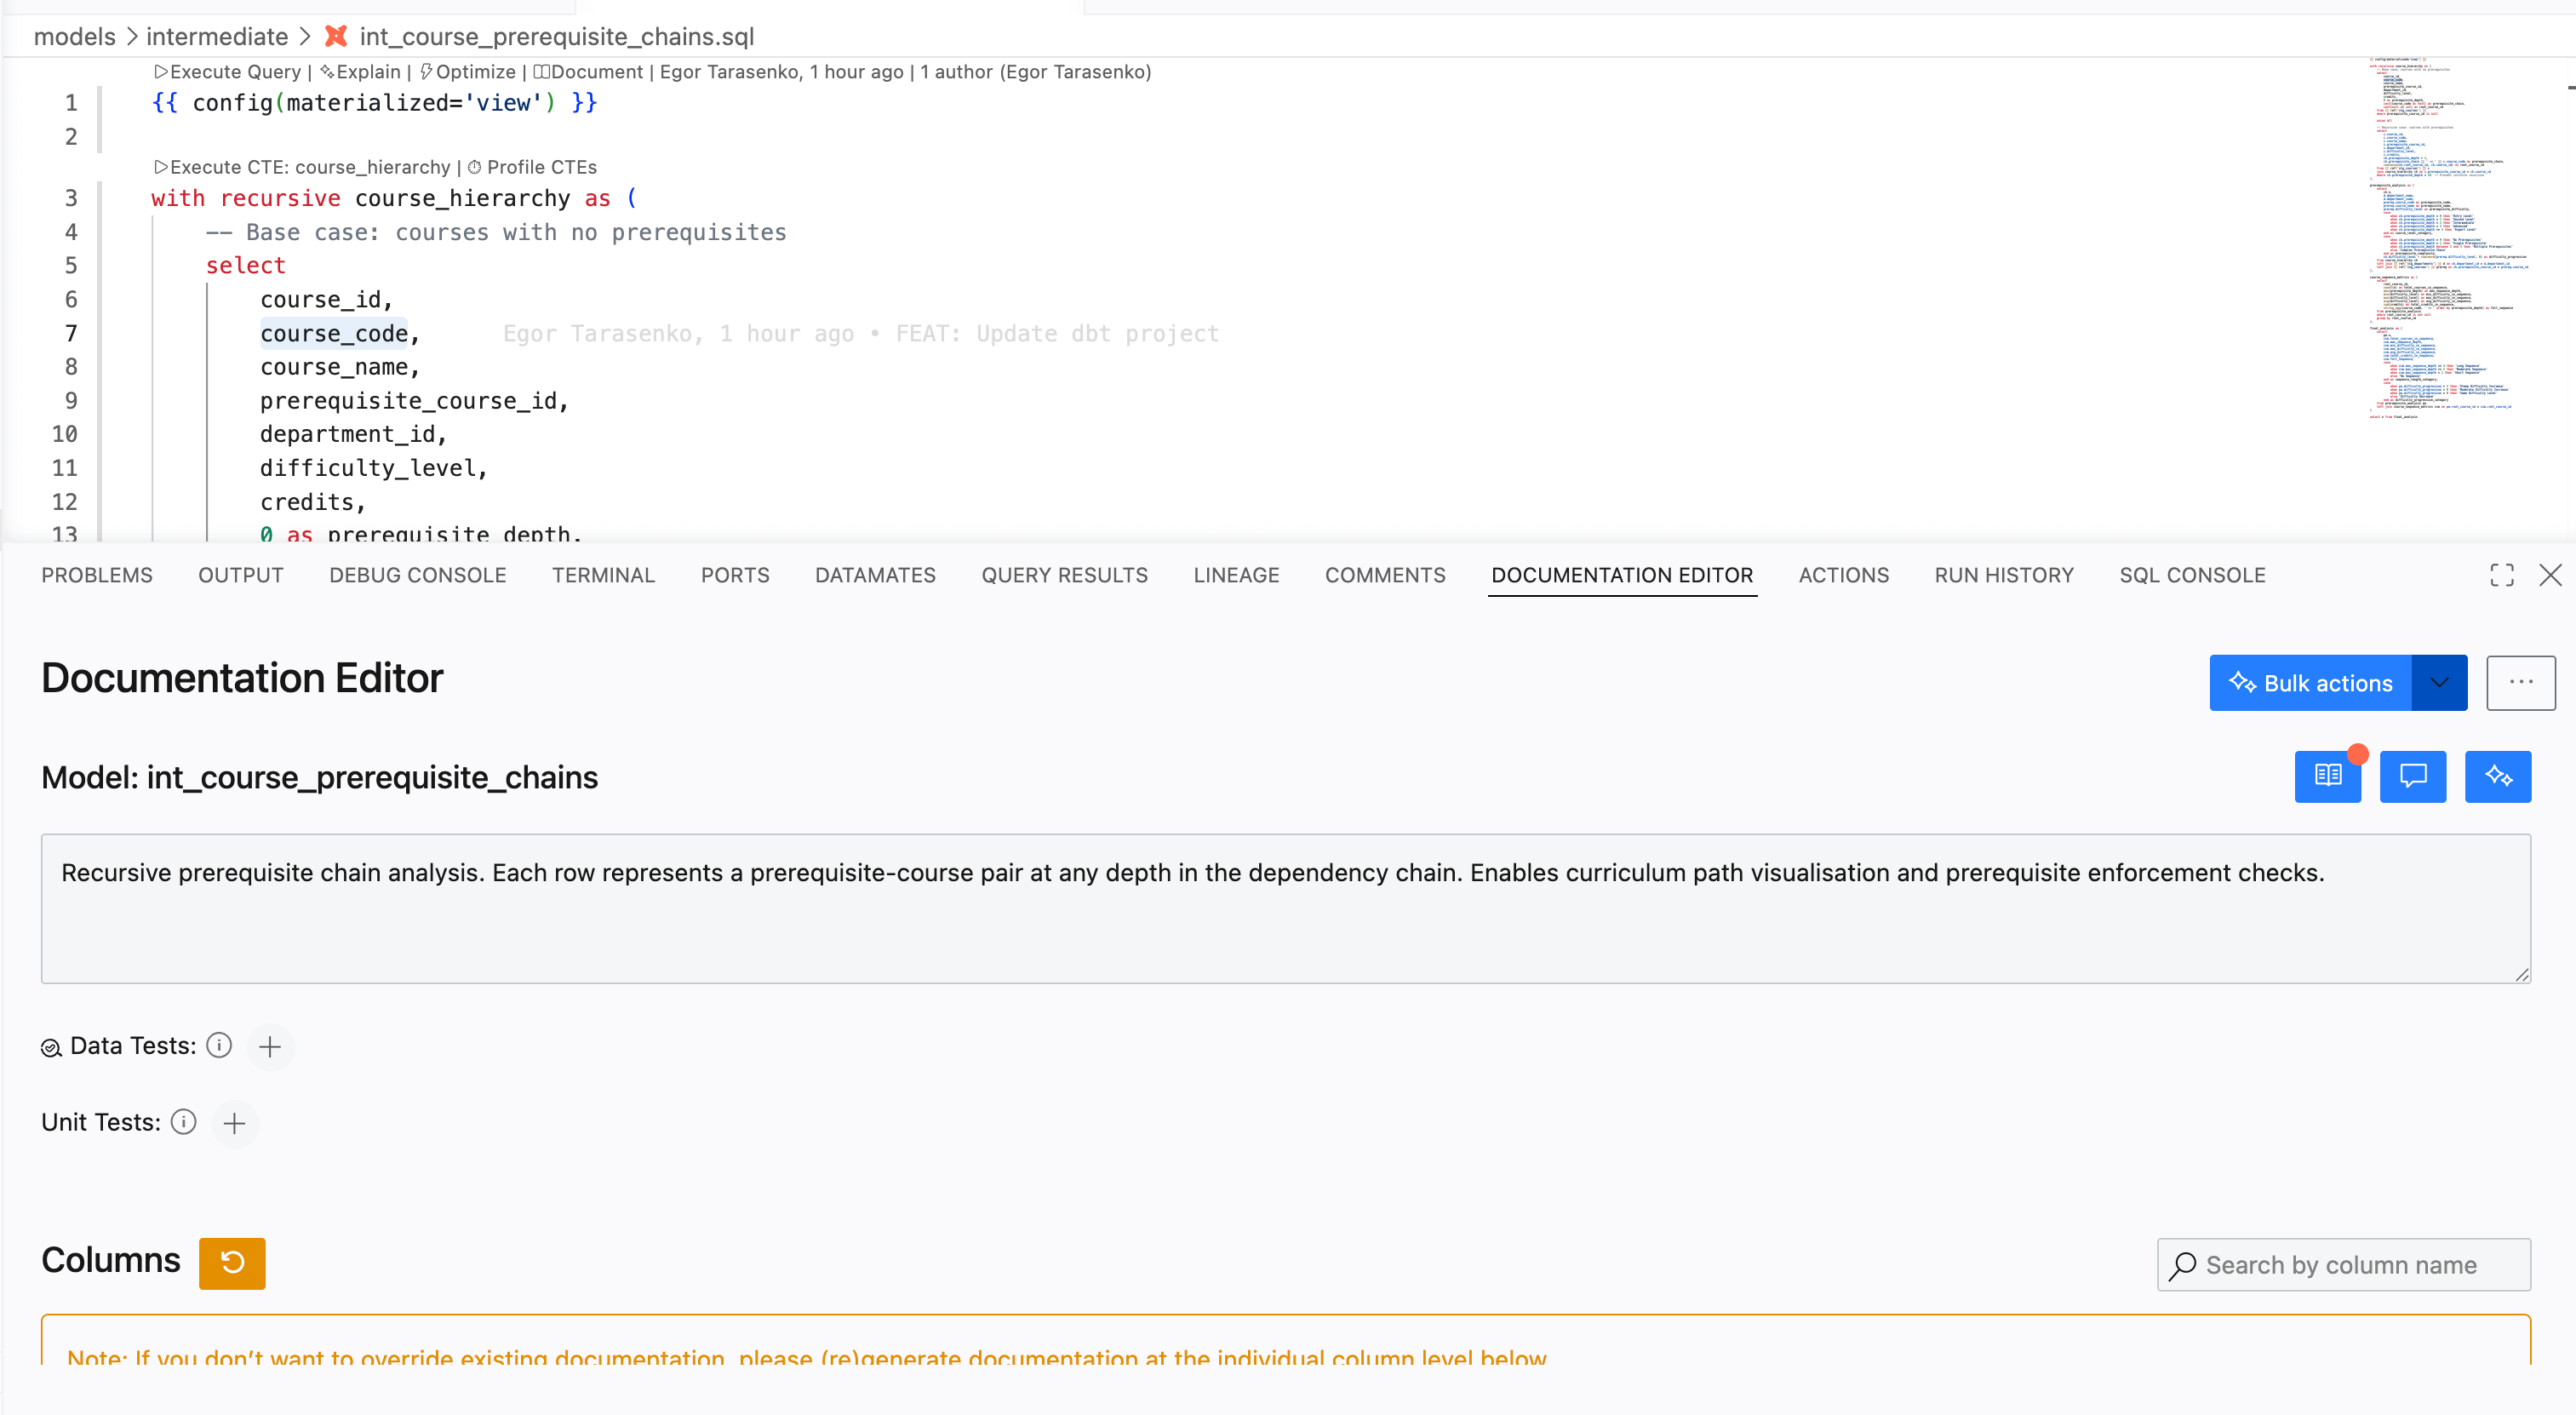This screenshot has height=1415, width=2576.
Task: Click the Optimize code lens
Action: (x=468, y=72)
